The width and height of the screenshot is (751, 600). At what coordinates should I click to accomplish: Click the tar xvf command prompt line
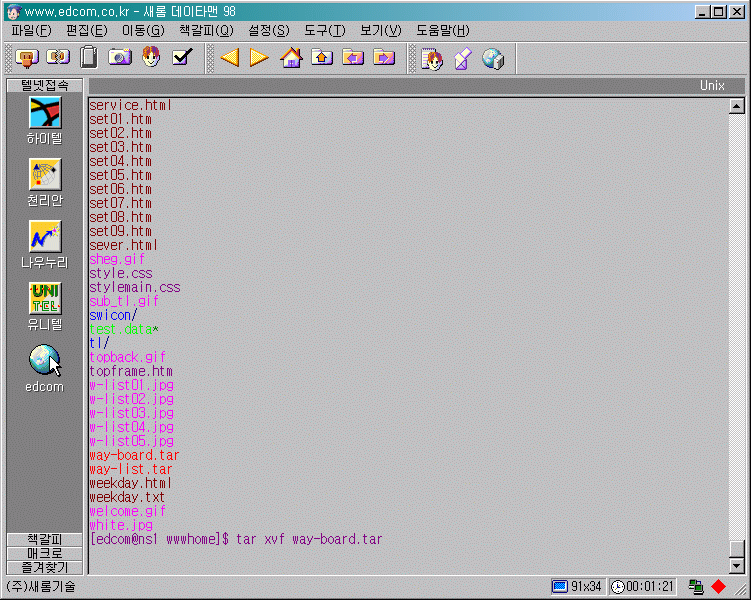(236, 539)
